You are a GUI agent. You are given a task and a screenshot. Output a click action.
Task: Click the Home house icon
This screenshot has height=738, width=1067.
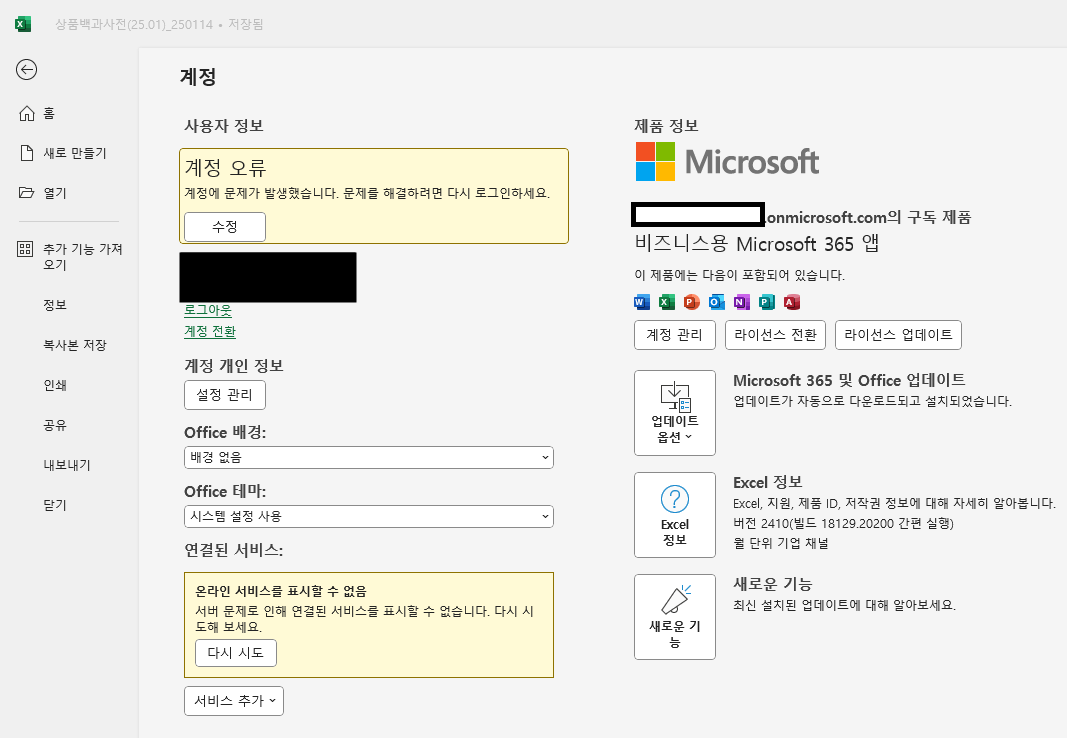[x=27, y=113]
